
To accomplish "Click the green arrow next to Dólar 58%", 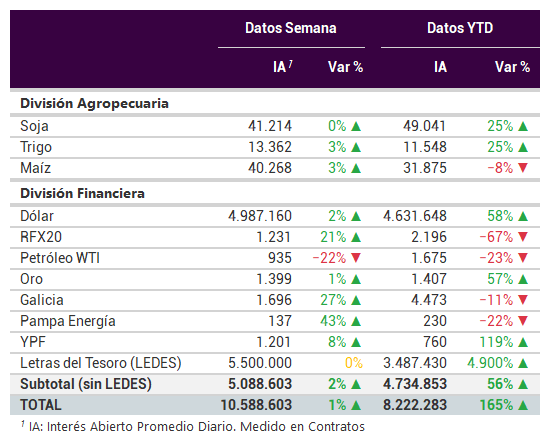I will tap(523, 216).
